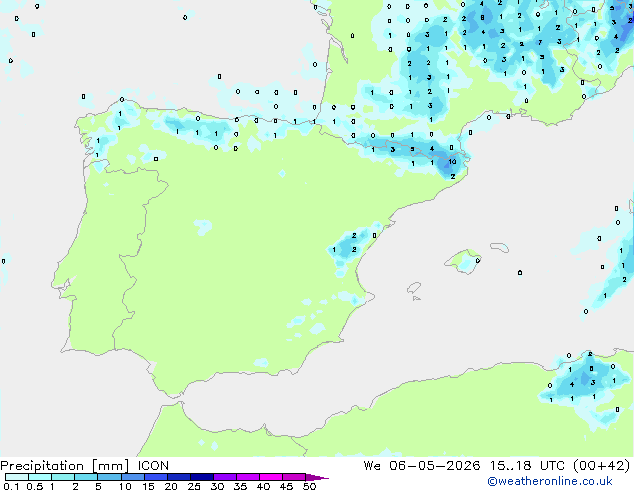Click the '0.1' legend scale label

[11, 486]
